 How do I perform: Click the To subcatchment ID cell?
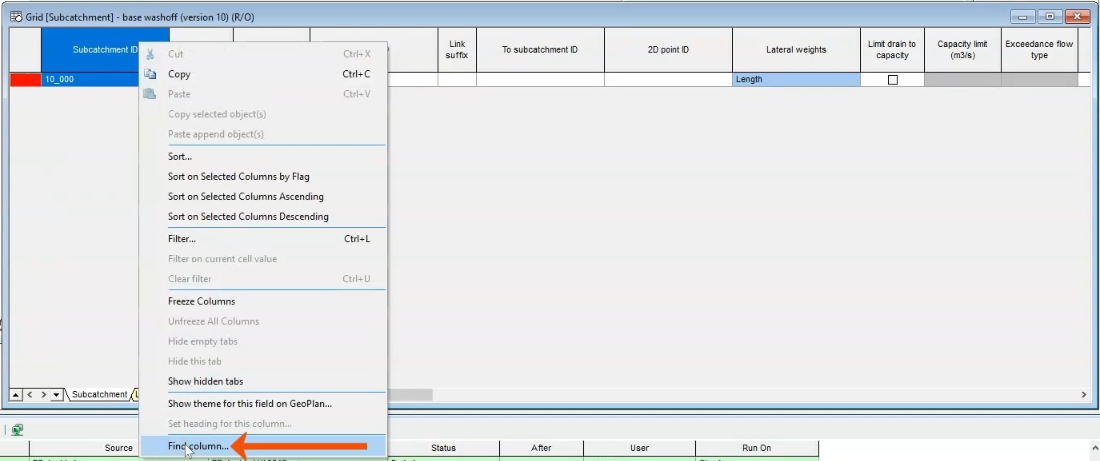(x=540, y=79)
